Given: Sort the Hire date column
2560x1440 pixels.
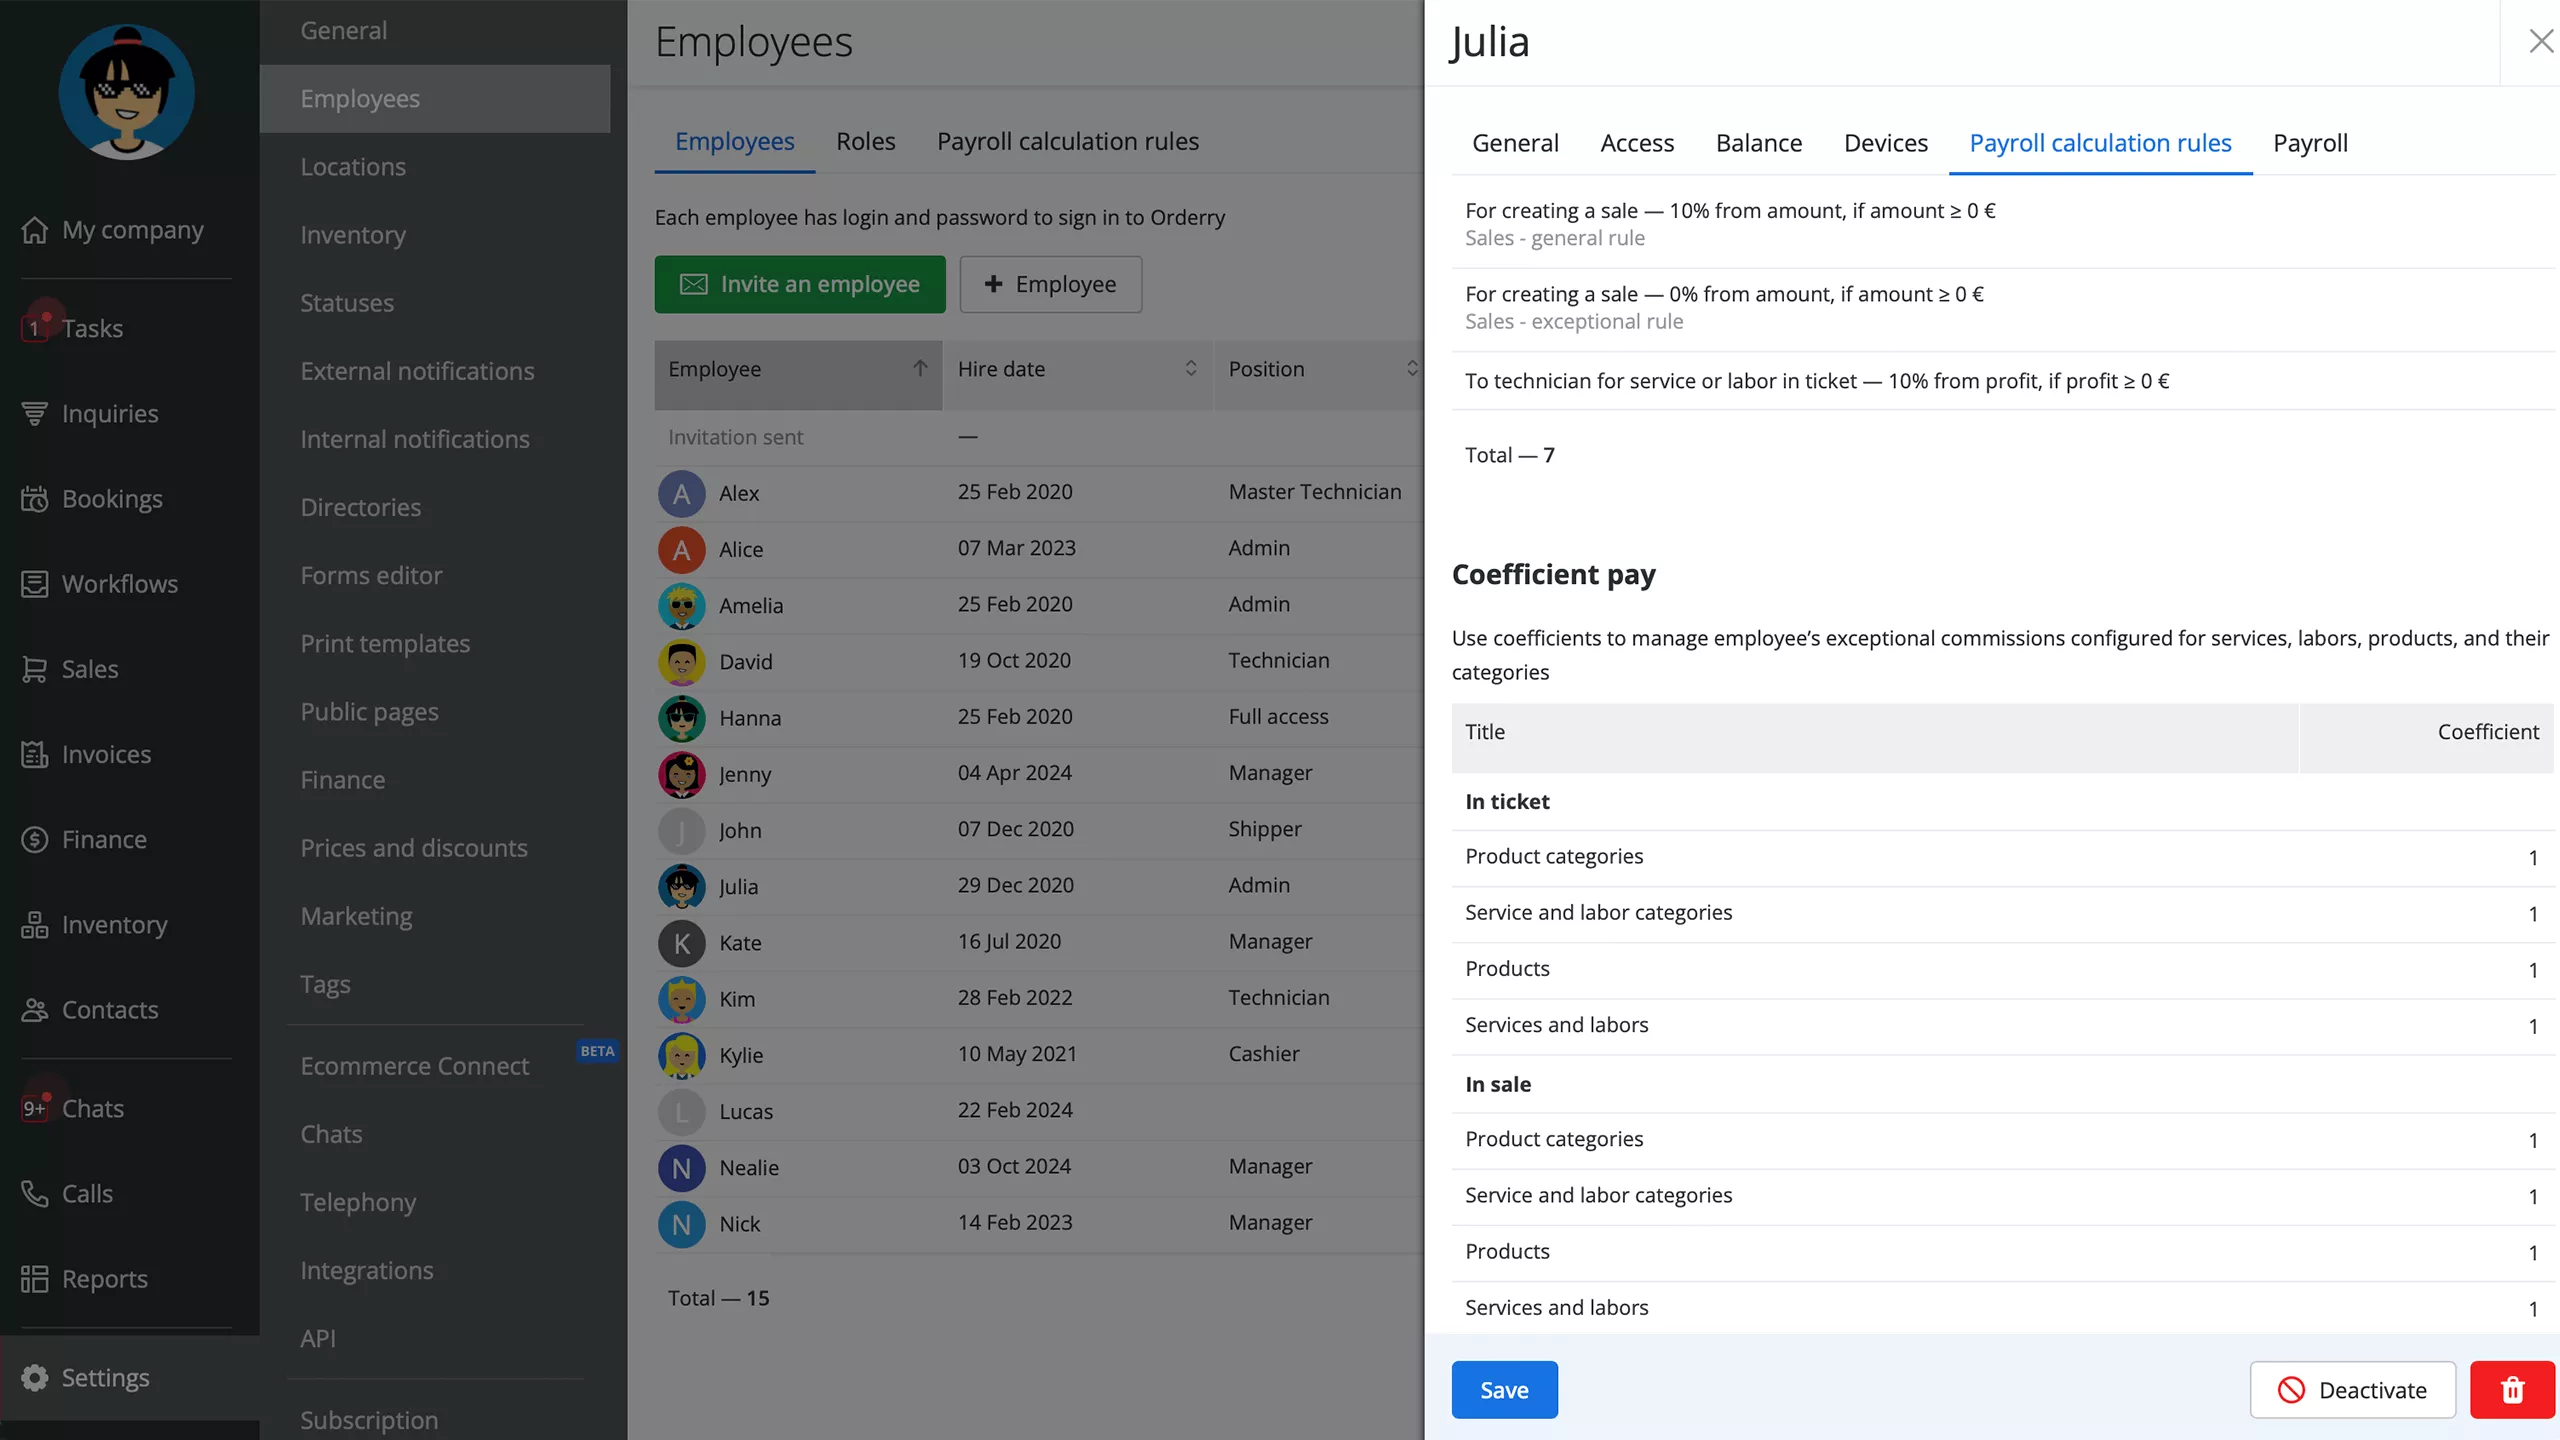Looking at the screenshot, I should click(1190, 369).
